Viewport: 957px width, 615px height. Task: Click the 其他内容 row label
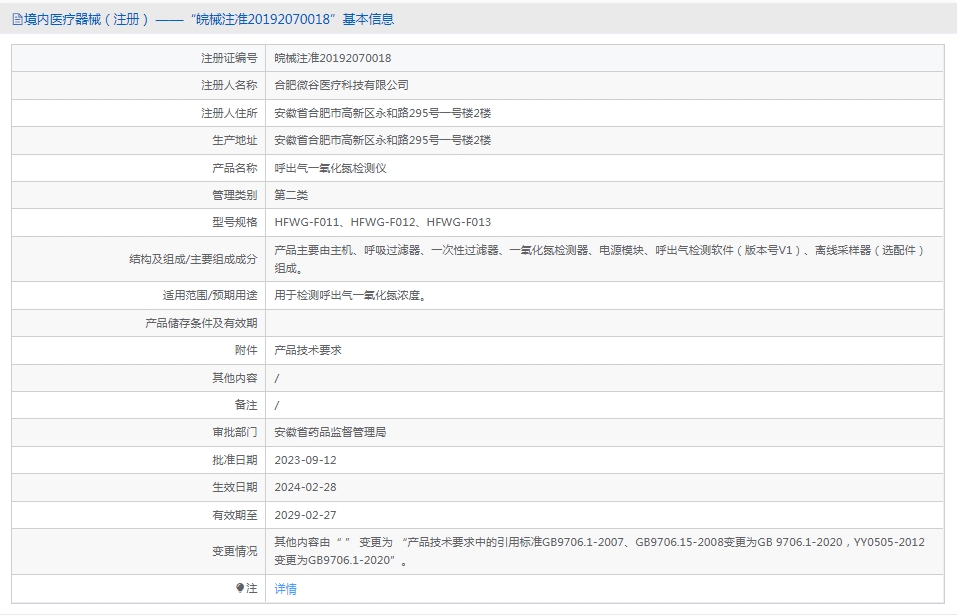(x=235, y=378)
